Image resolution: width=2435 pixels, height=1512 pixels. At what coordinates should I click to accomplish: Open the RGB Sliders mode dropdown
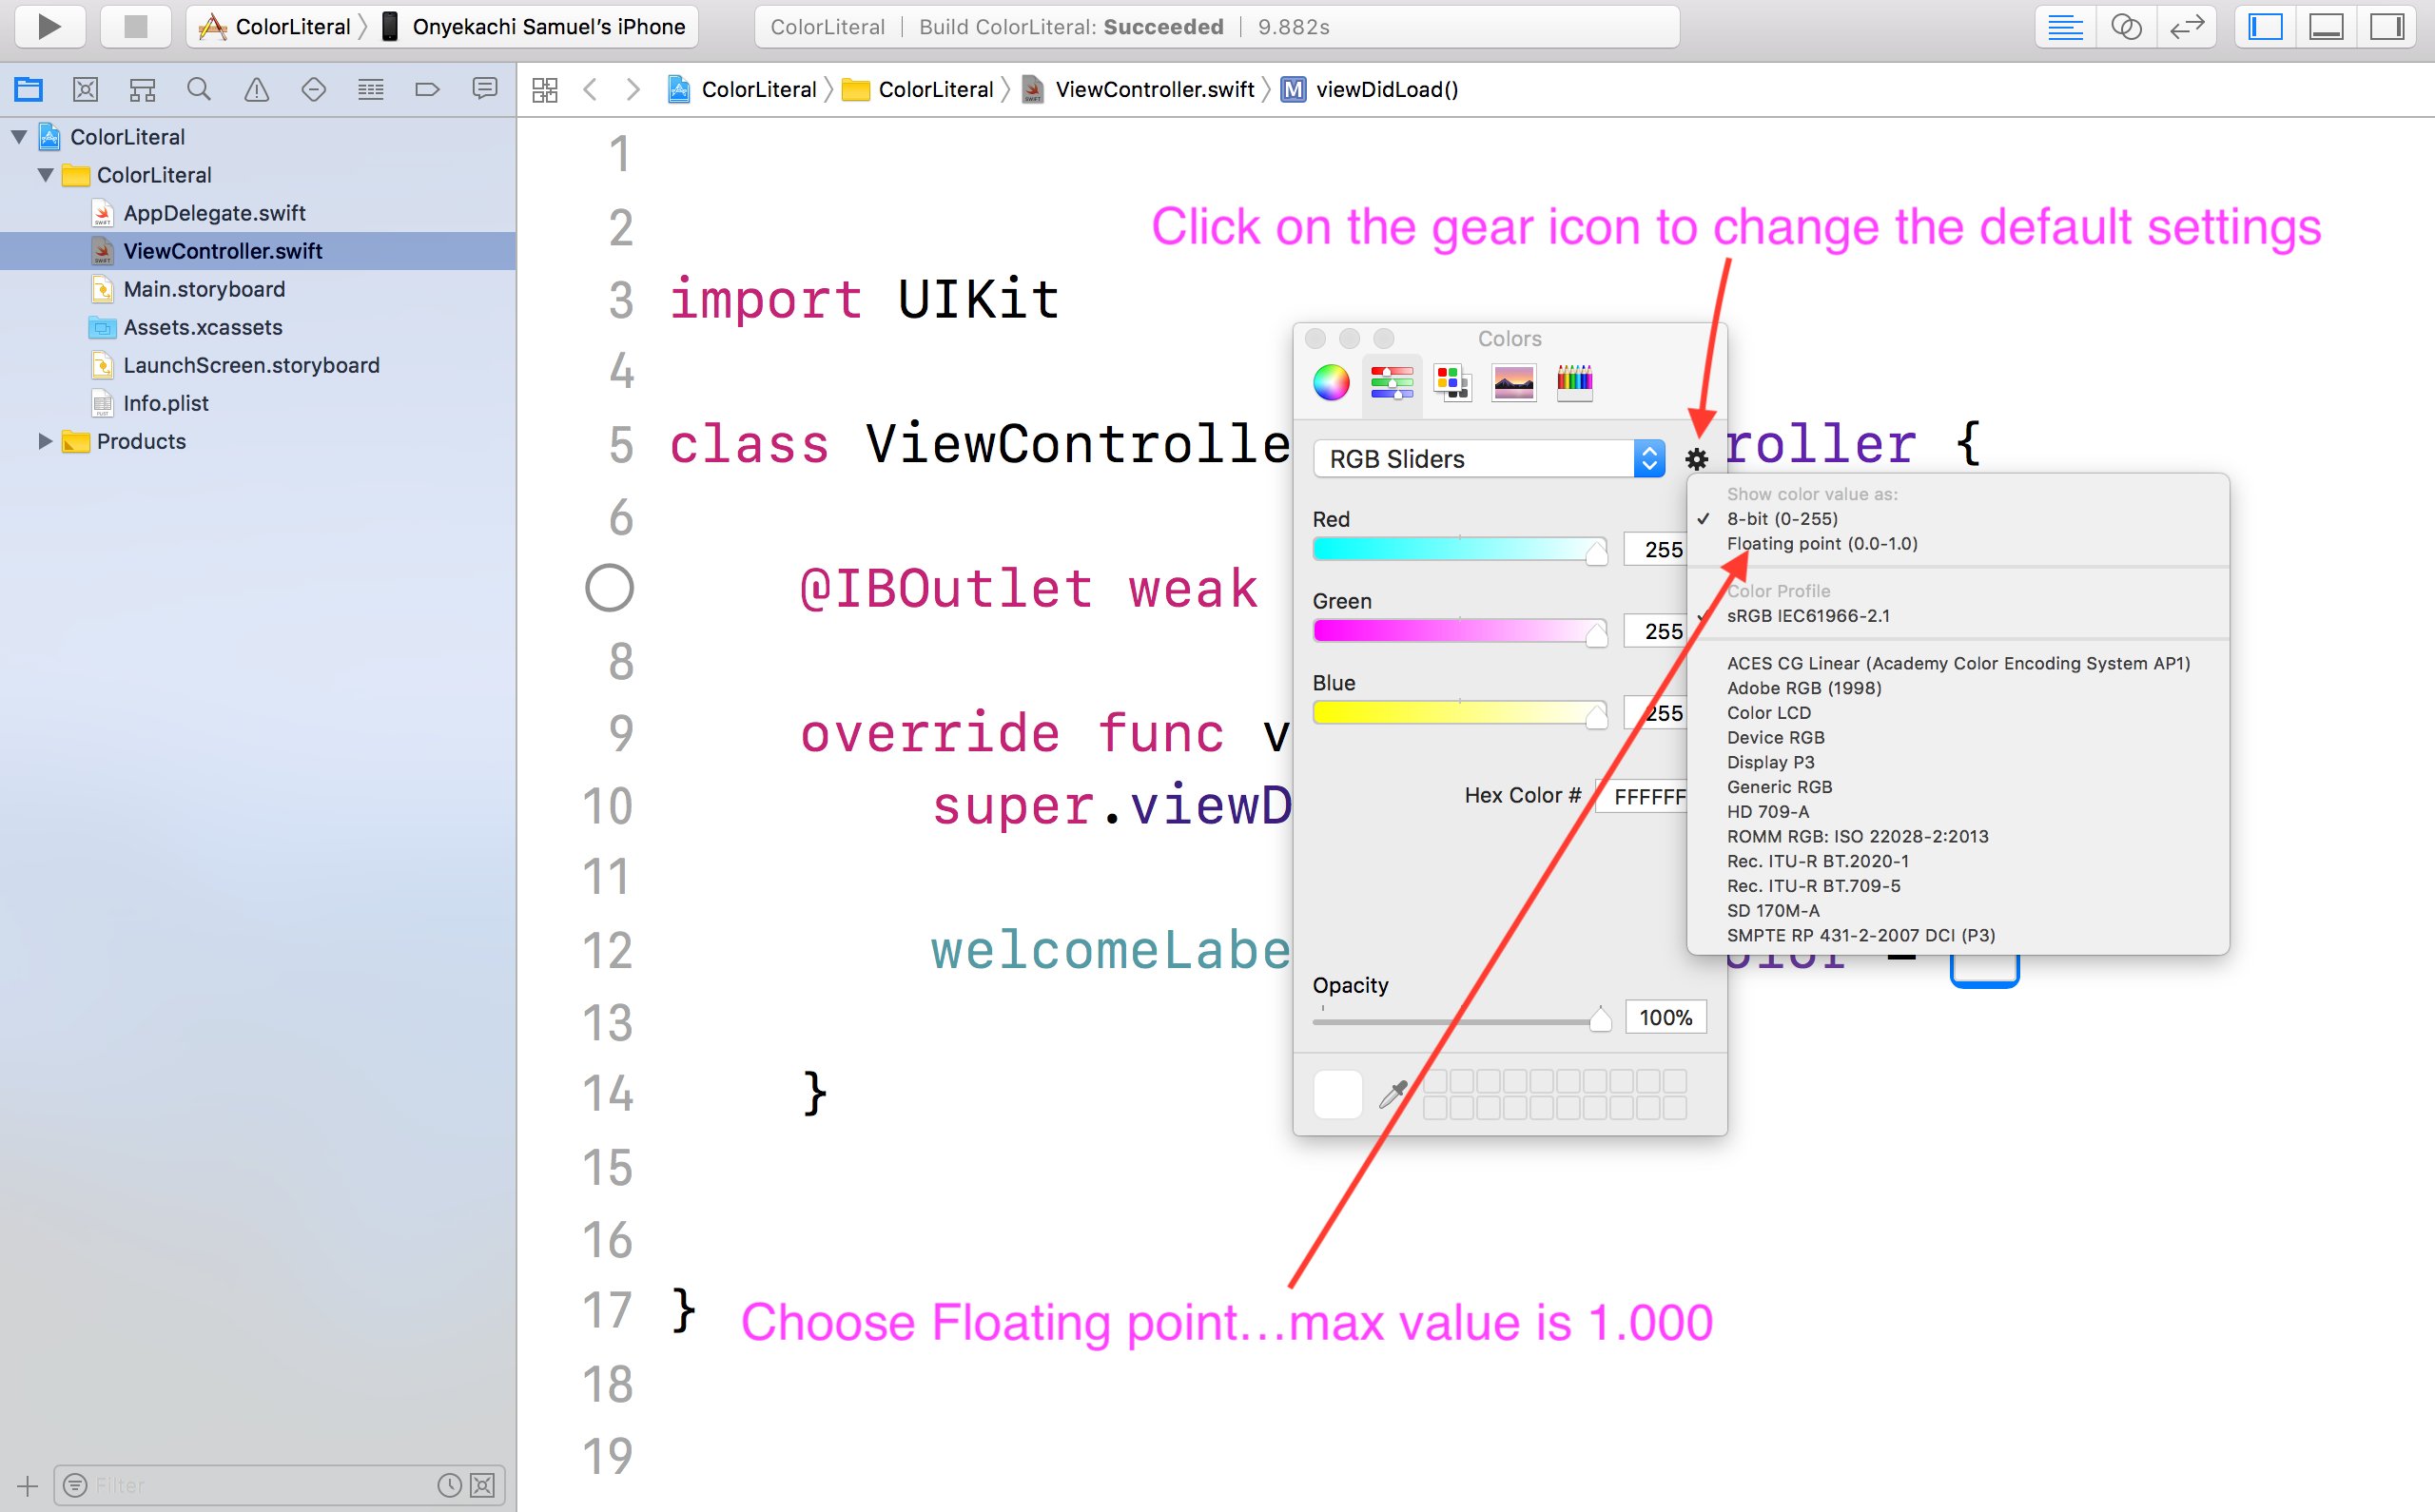coord(1648,458)
